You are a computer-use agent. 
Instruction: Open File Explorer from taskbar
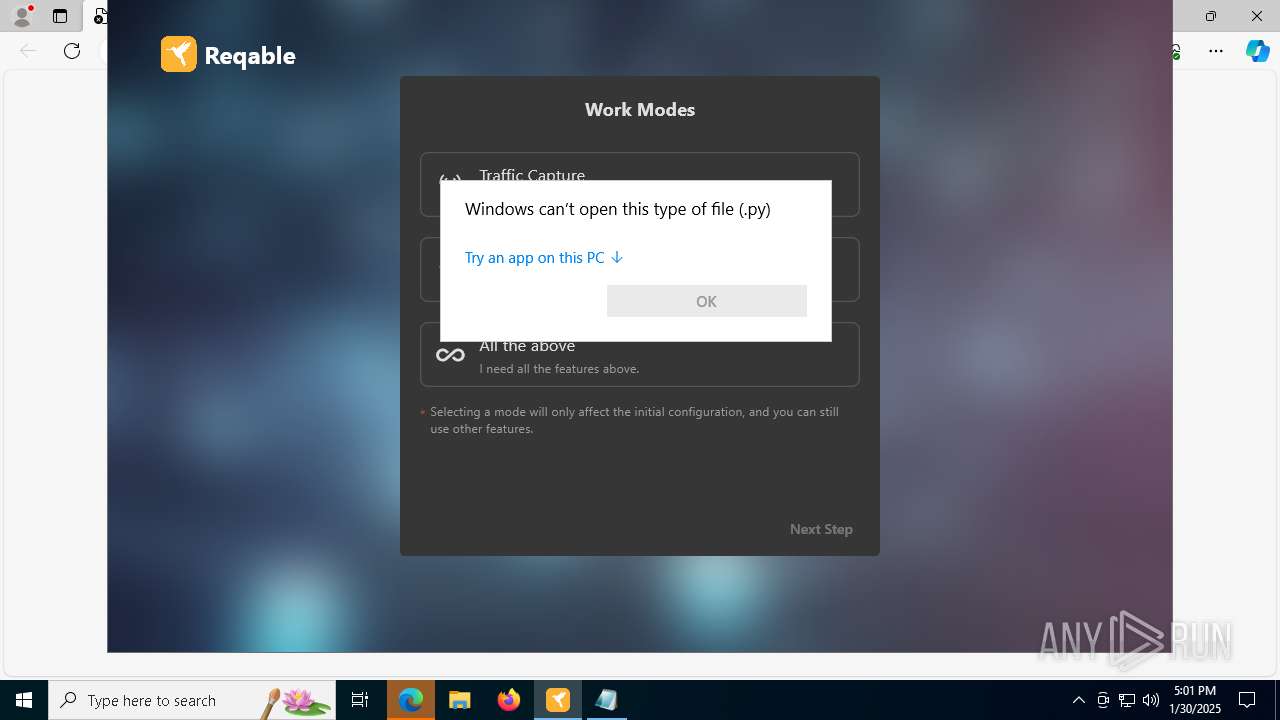(x=460, y=700)
